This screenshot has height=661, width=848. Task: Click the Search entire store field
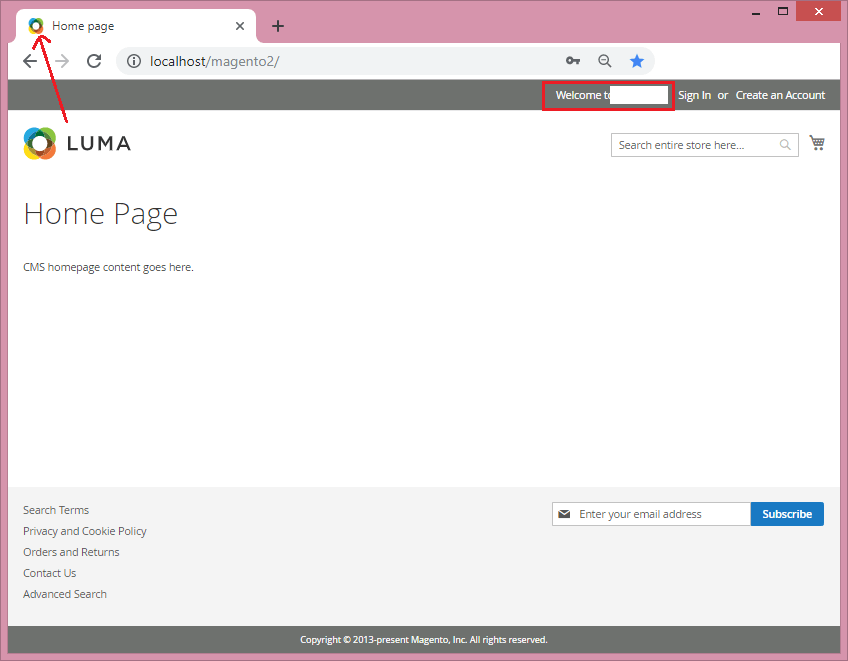point(695,145)
